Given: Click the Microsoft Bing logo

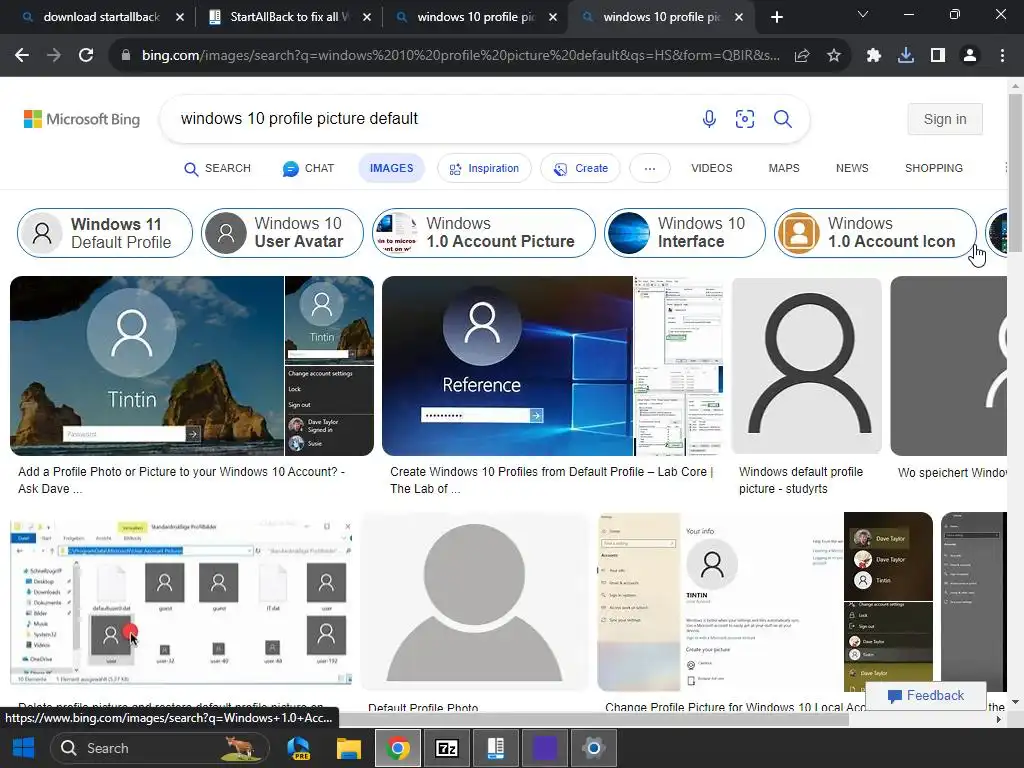Looking at the screenshot, I should [82, 119].
